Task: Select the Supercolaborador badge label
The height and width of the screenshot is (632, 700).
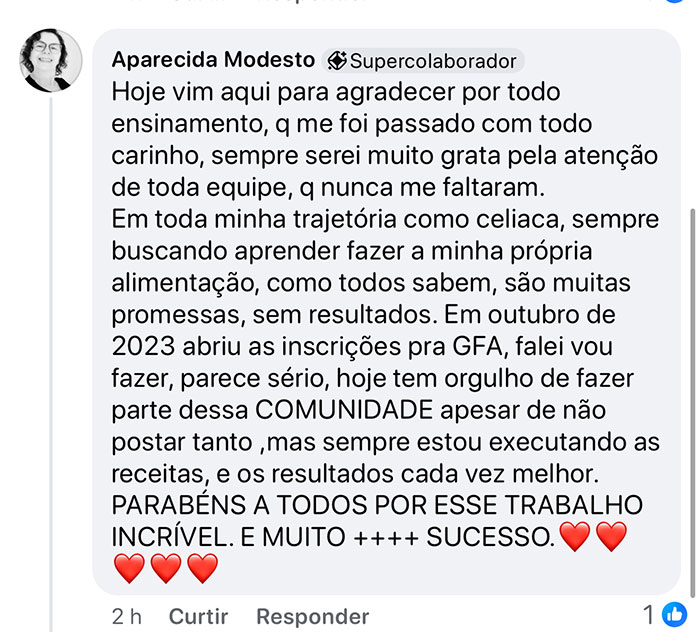Action: [433, 61]
